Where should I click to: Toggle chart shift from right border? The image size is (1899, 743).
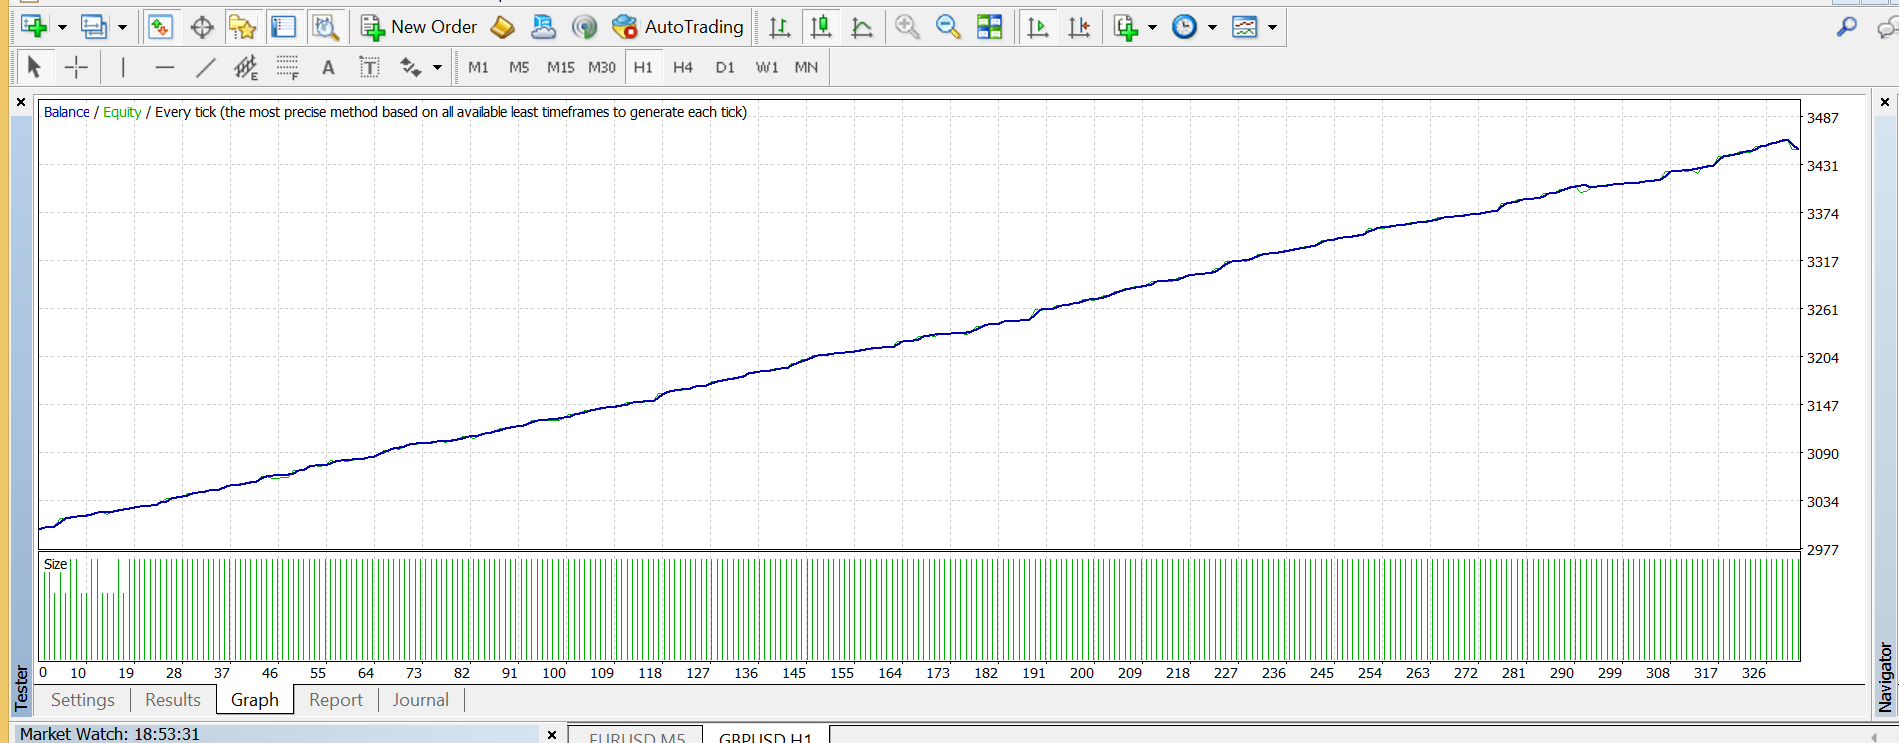click(1079, 27)
